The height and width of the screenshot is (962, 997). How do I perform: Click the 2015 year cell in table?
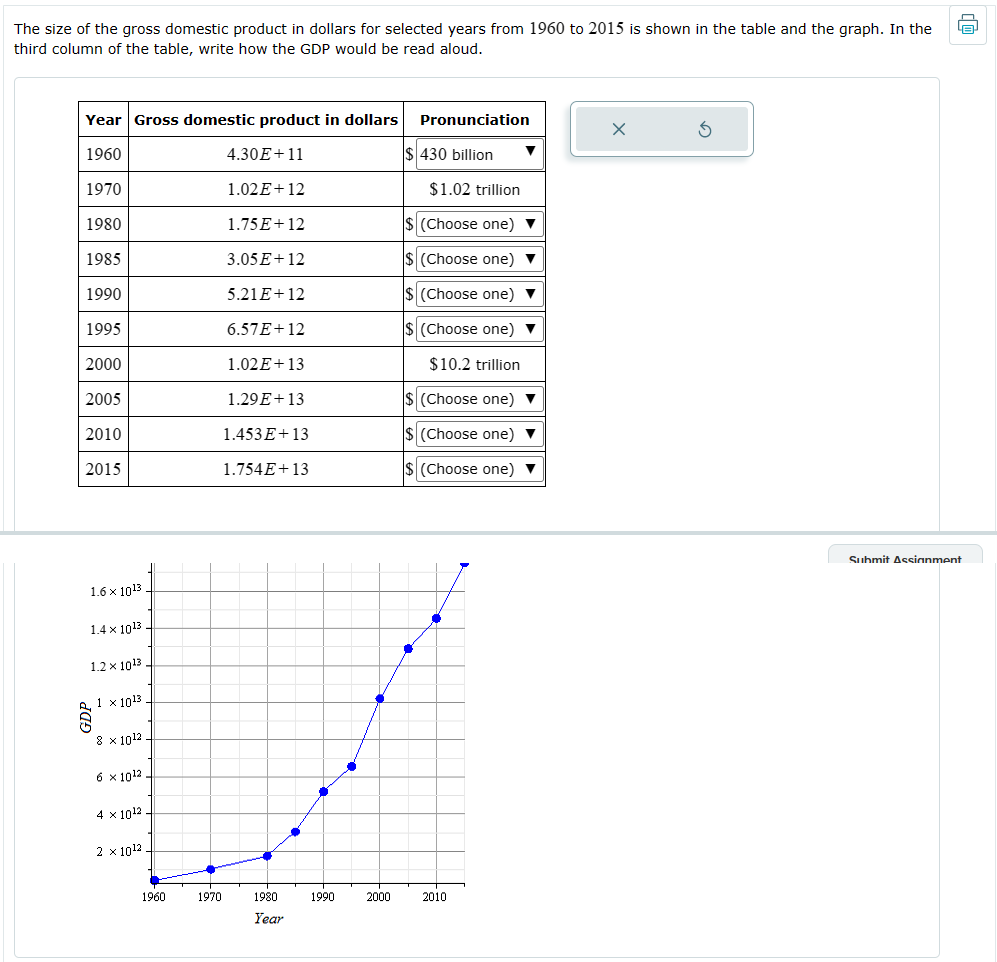pyautogui.click(x=103, y=469)
